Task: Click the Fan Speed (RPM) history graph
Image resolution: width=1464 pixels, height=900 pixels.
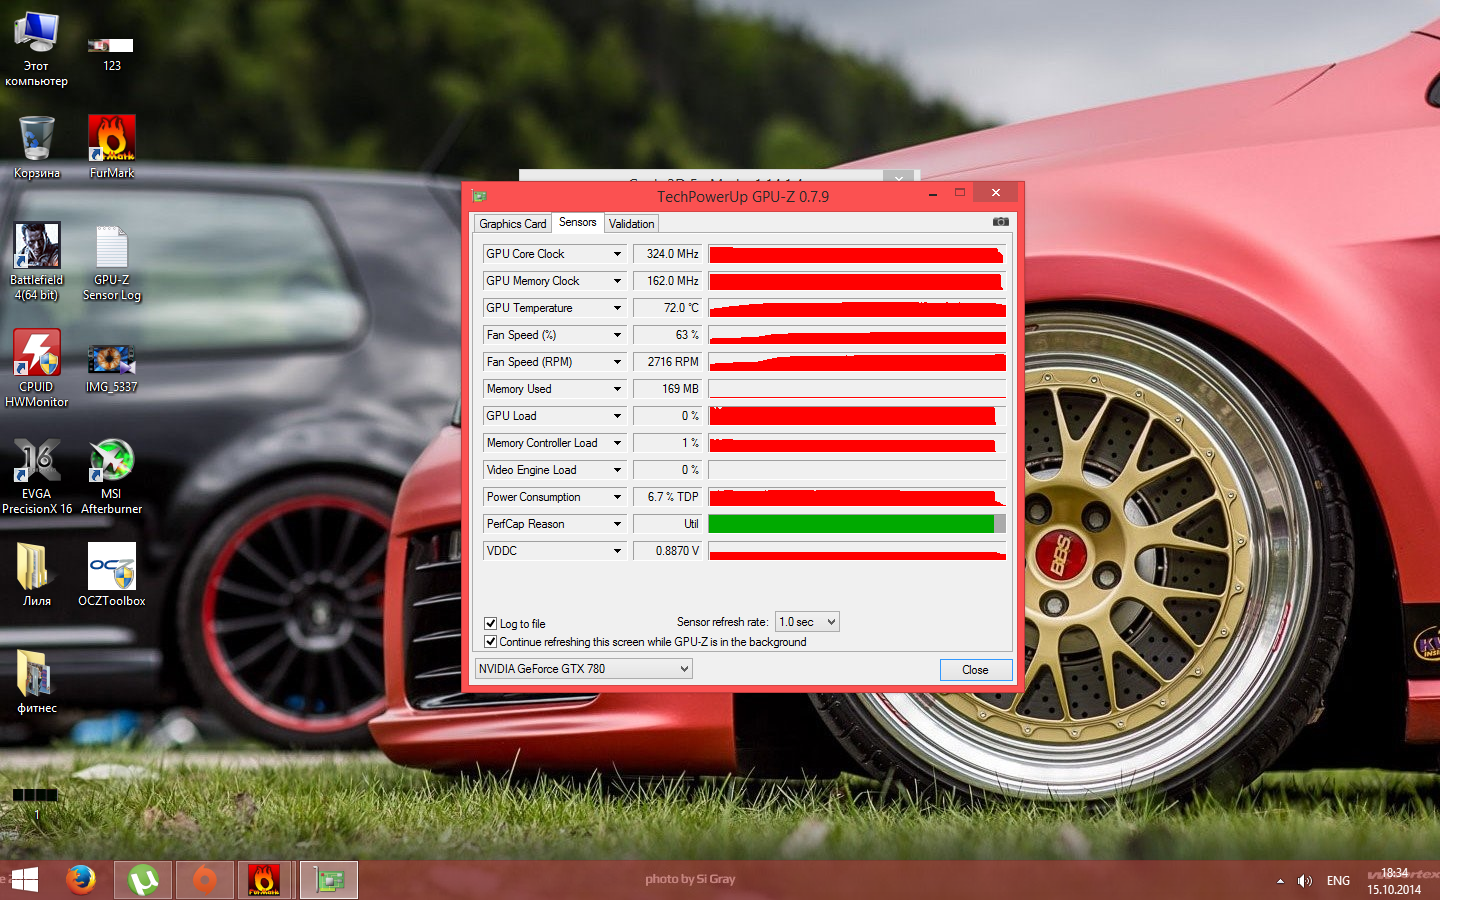Action: pos(857,362)
